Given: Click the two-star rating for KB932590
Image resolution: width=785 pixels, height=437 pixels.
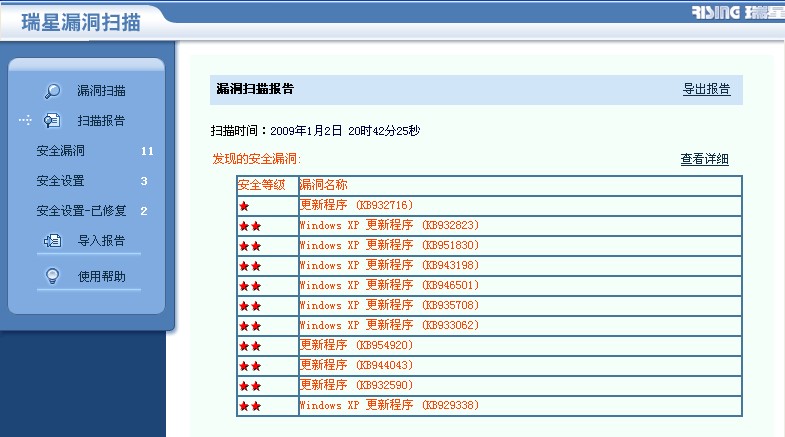Looking at the screenshot, I should tap(250, 386).
